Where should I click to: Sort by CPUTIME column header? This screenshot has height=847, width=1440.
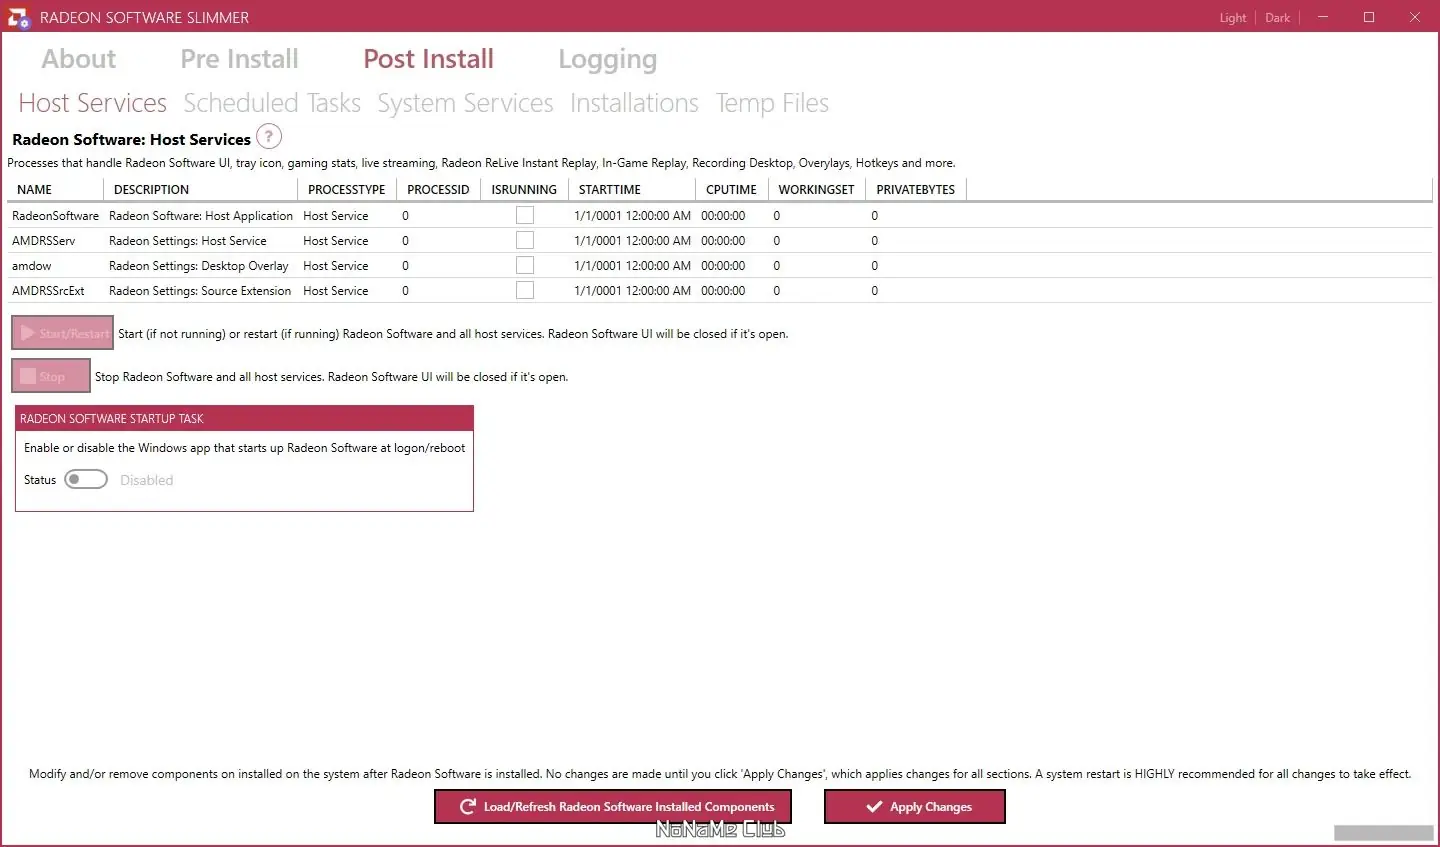coord(731,190)
